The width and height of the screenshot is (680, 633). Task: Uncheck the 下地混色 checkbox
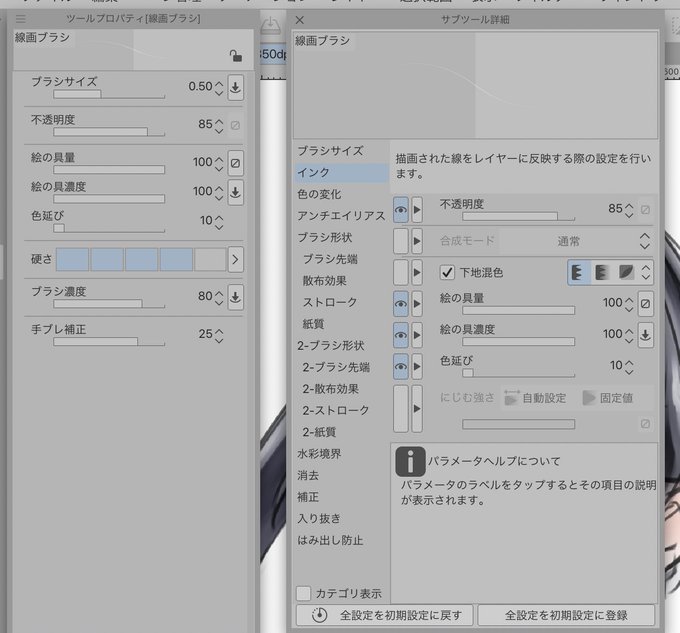(447, 273)
